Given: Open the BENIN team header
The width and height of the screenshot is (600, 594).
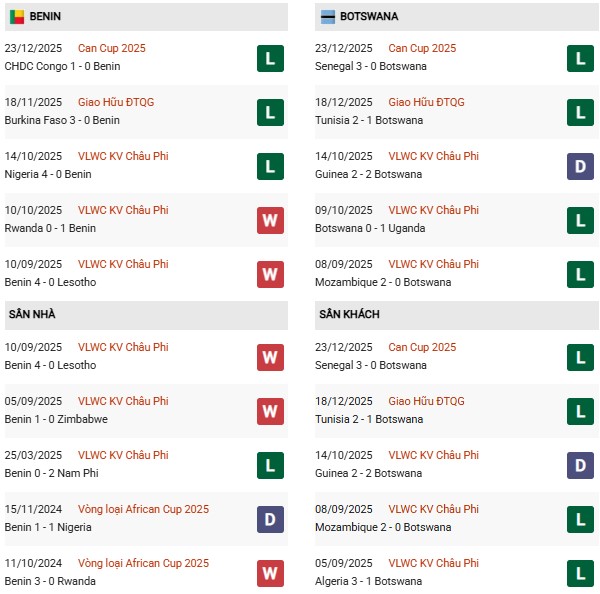Looking at the screenshot, I should point(50,17).
